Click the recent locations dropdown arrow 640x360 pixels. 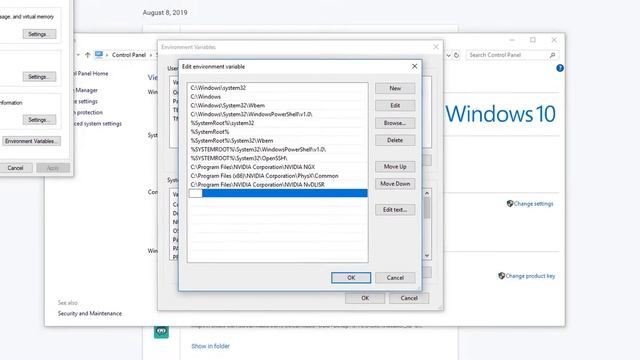78,55
